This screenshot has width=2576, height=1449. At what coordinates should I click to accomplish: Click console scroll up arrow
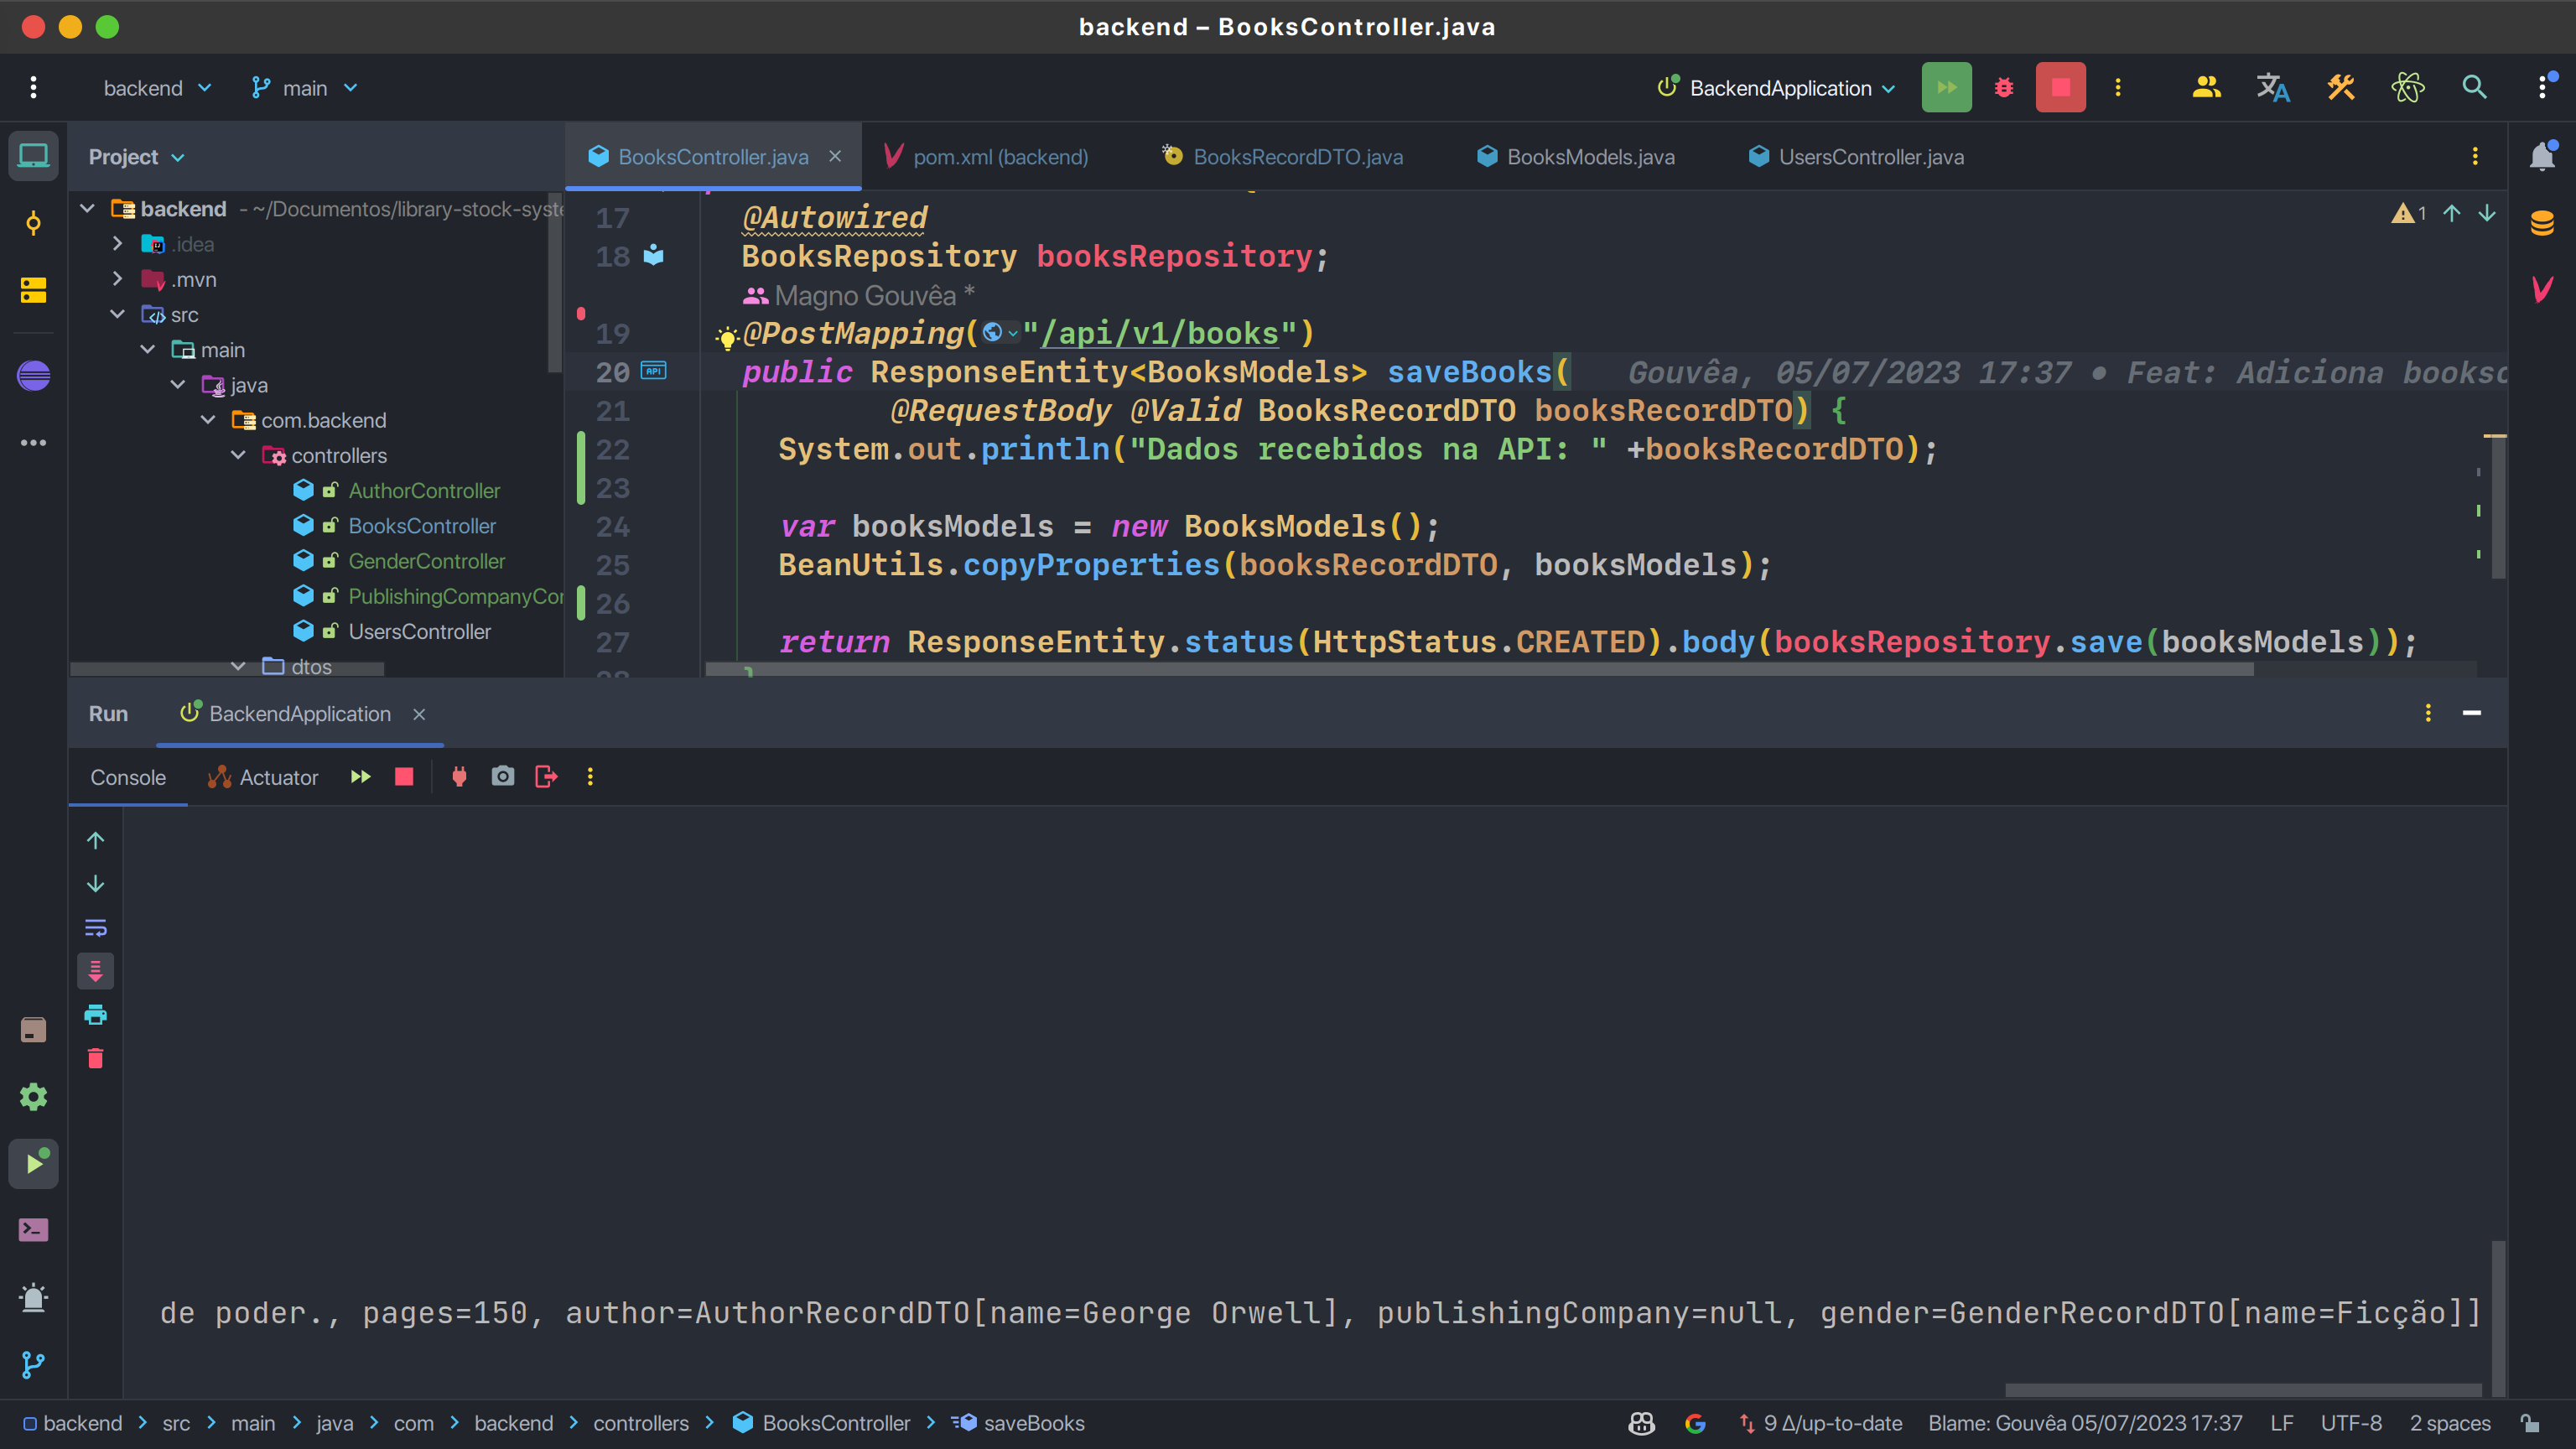(95, 840)
